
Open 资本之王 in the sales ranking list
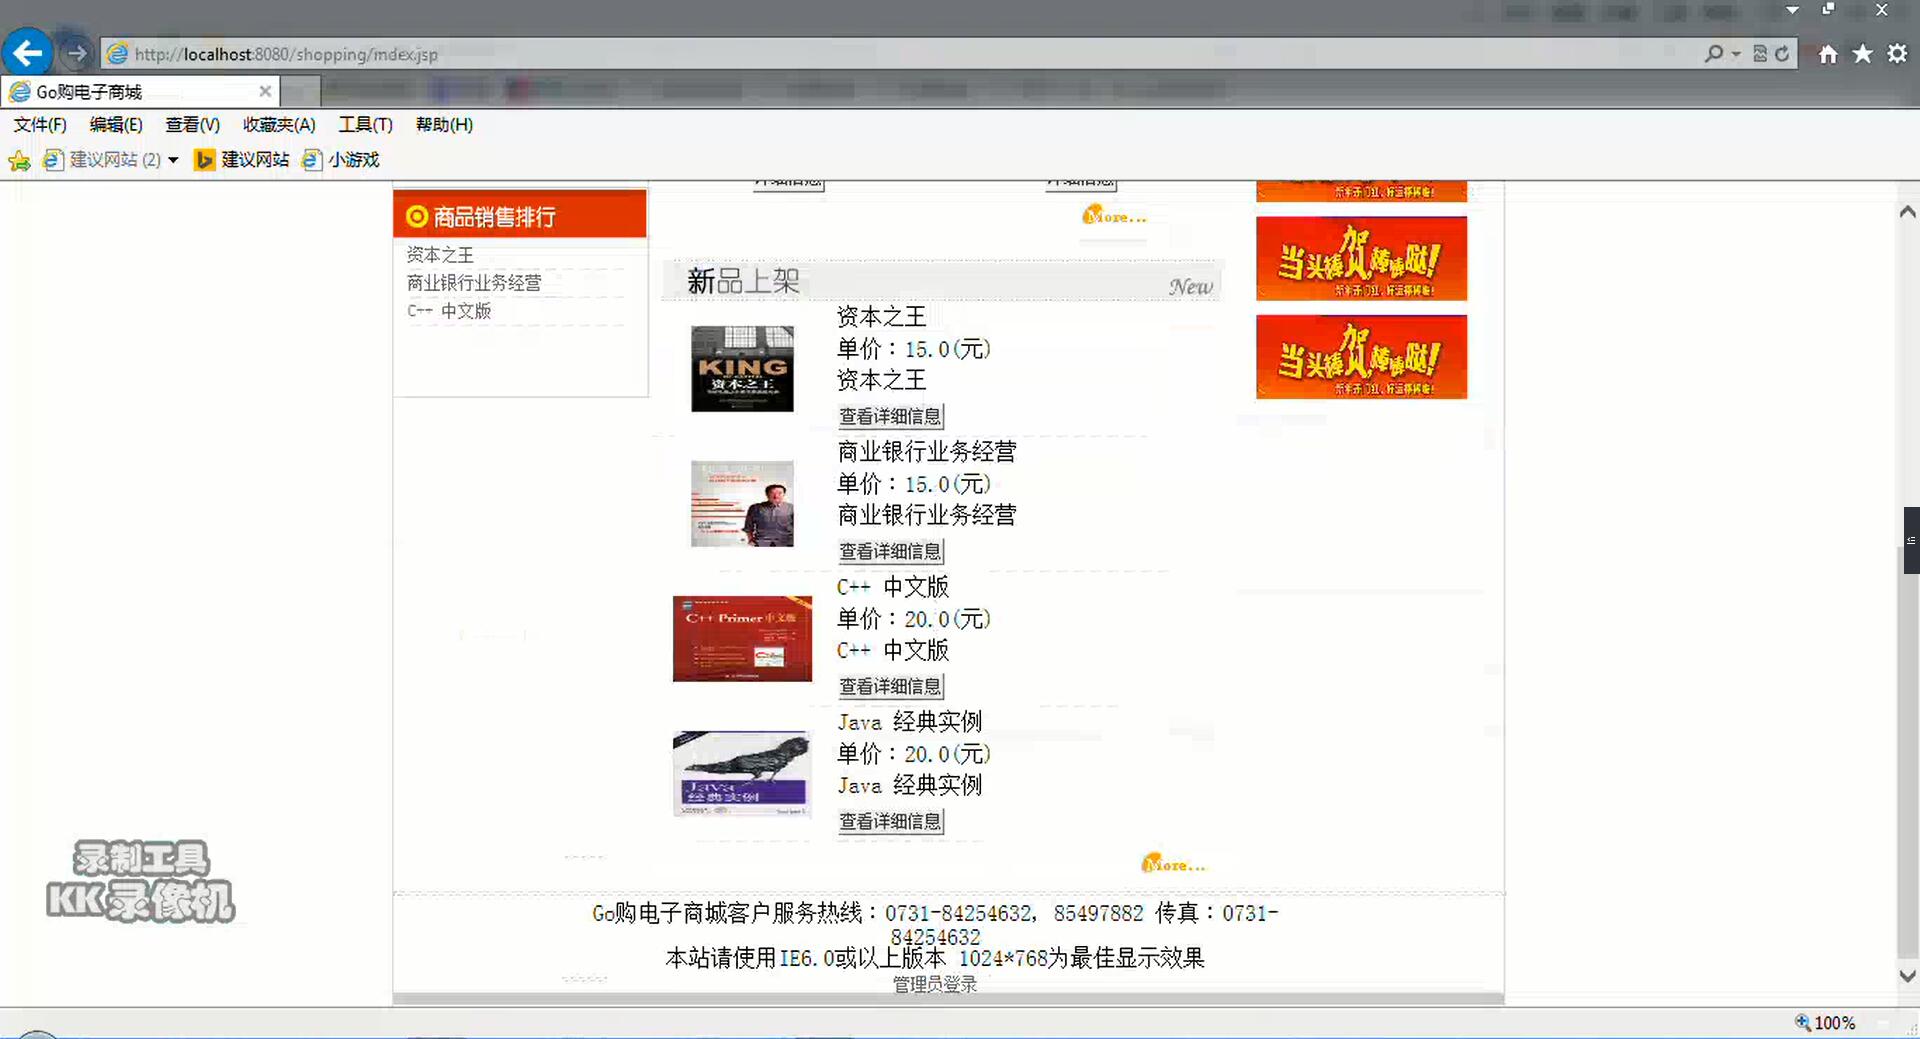(440, 255)
